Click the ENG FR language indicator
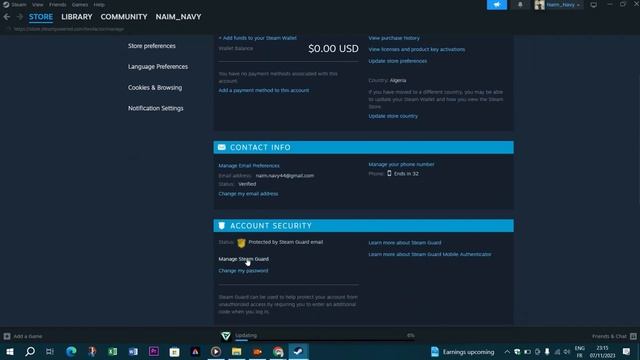The image size is (640, 360). [x=580, y=351]
